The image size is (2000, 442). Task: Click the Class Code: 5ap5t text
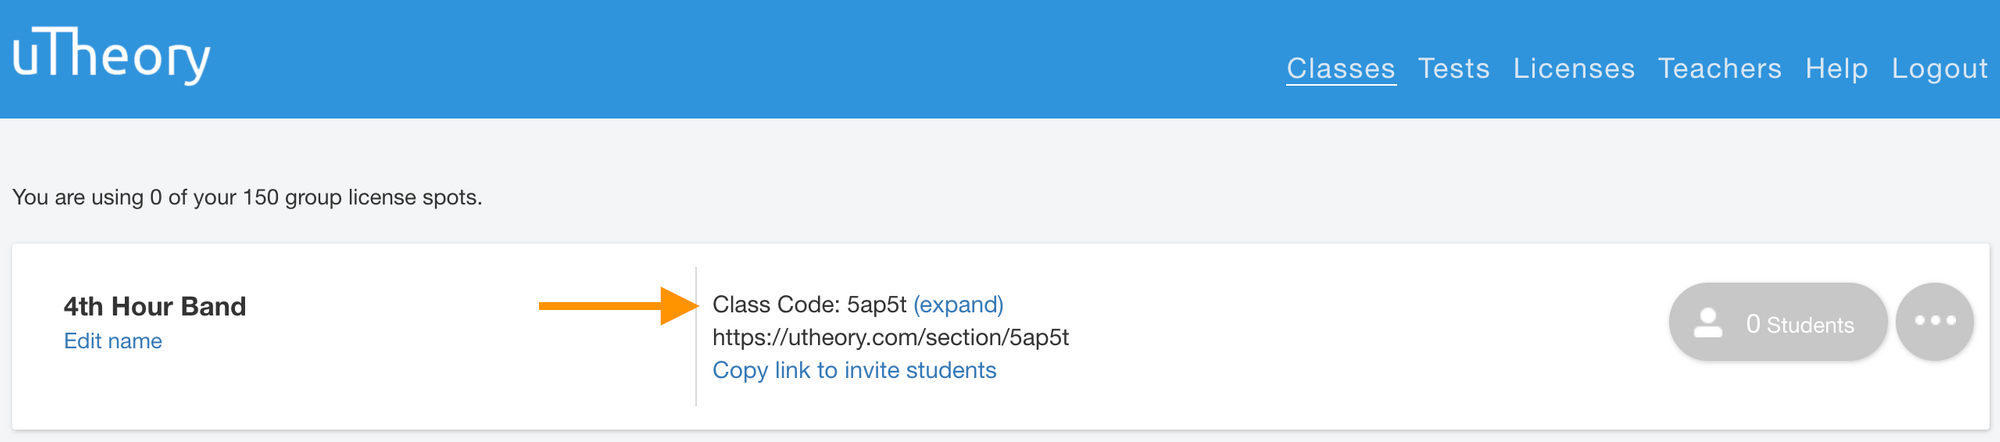809,304
